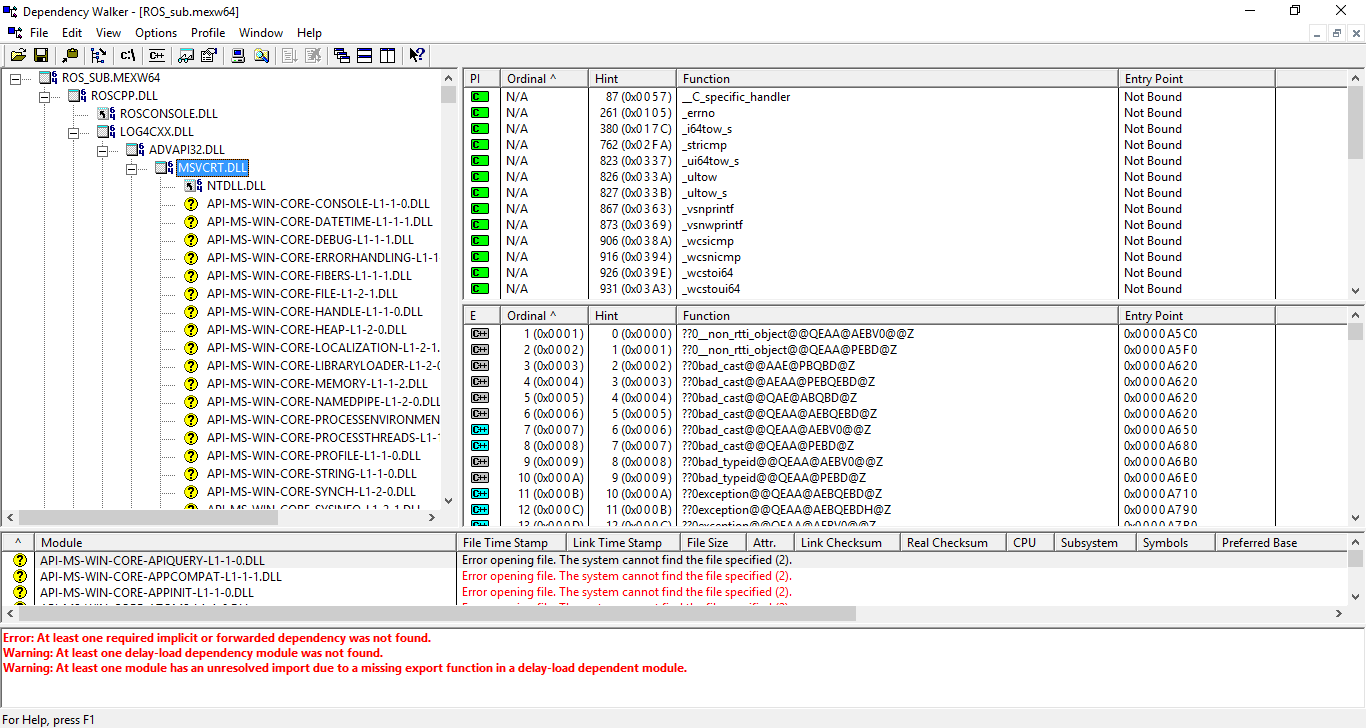Open Configure Module Search Order icon
Image resolution: width=1366 pixels, height=728 pixels.
(x=261, y=55)
